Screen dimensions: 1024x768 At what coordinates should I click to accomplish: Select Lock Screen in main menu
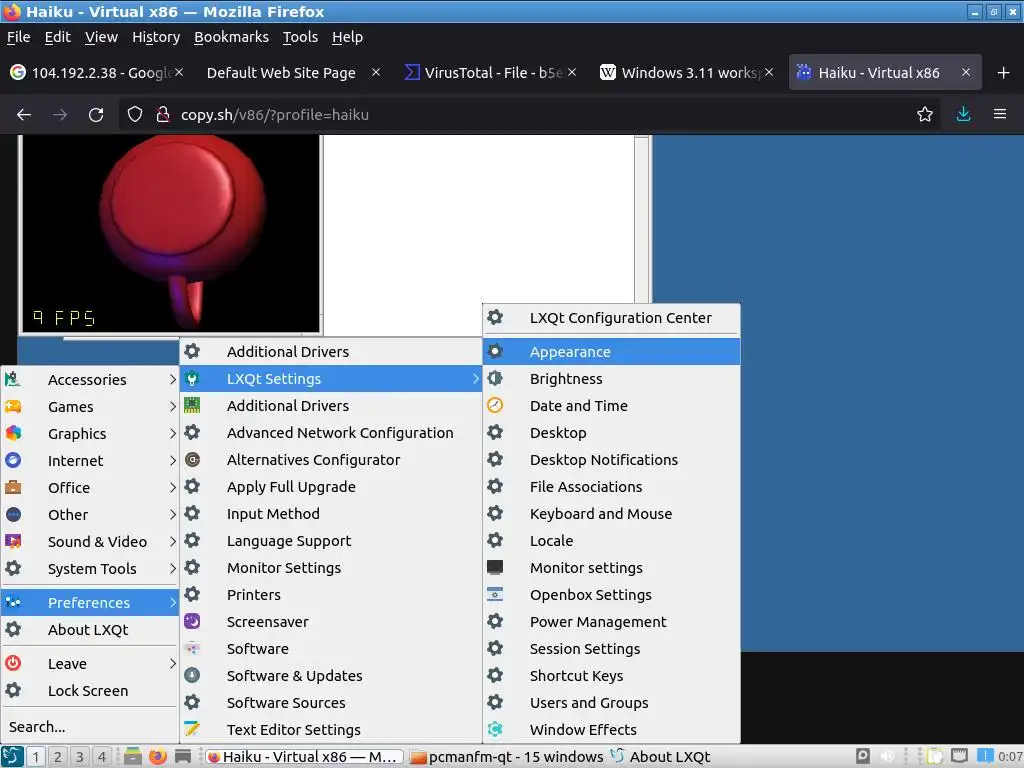(89, 690)
